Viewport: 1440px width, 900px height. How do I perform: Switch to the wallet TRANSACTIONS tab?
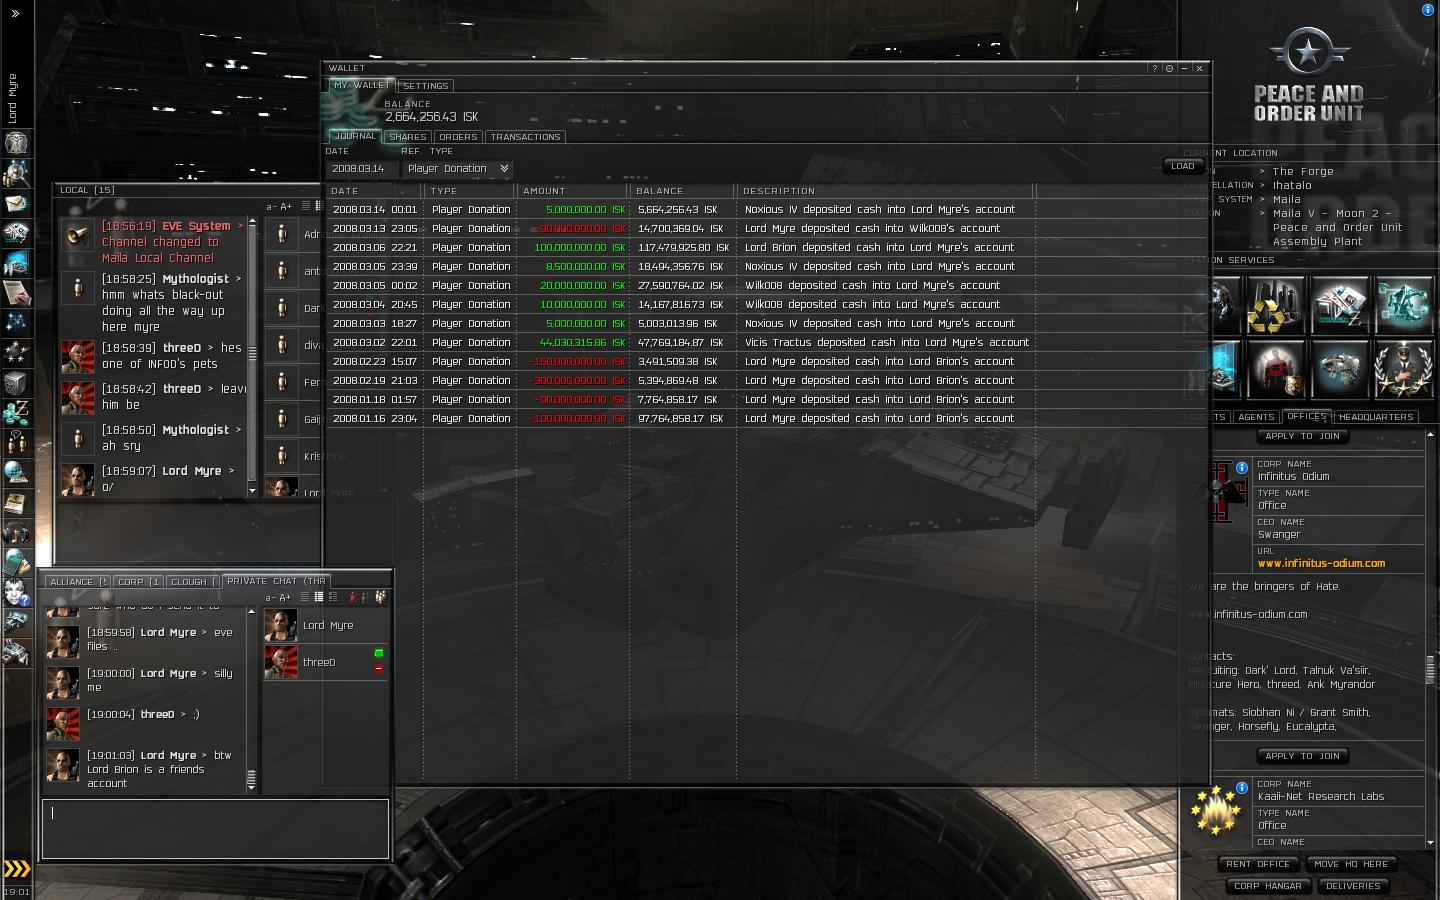click(525, 137)
